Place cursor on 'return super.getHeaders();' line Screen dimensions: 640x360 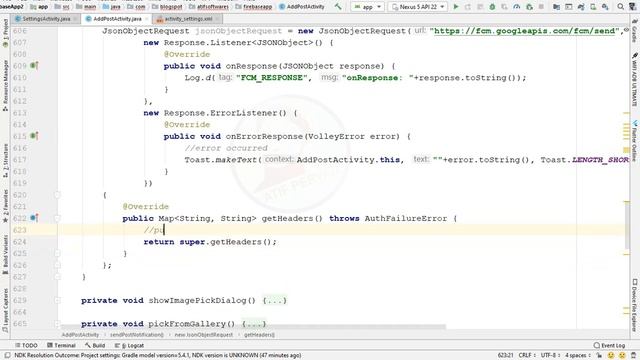pyautogui.click(x=210, y=242)
